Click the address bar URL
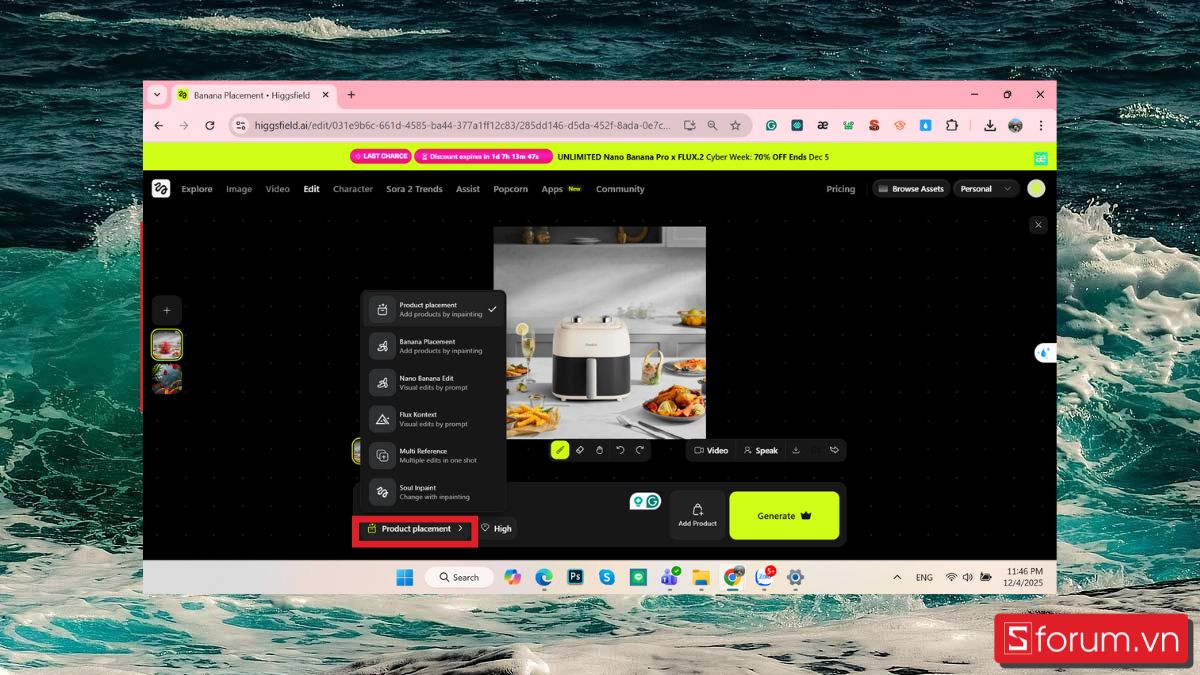Image resolution: width=1200 pixels, height=675 pixels. [464, 125]
